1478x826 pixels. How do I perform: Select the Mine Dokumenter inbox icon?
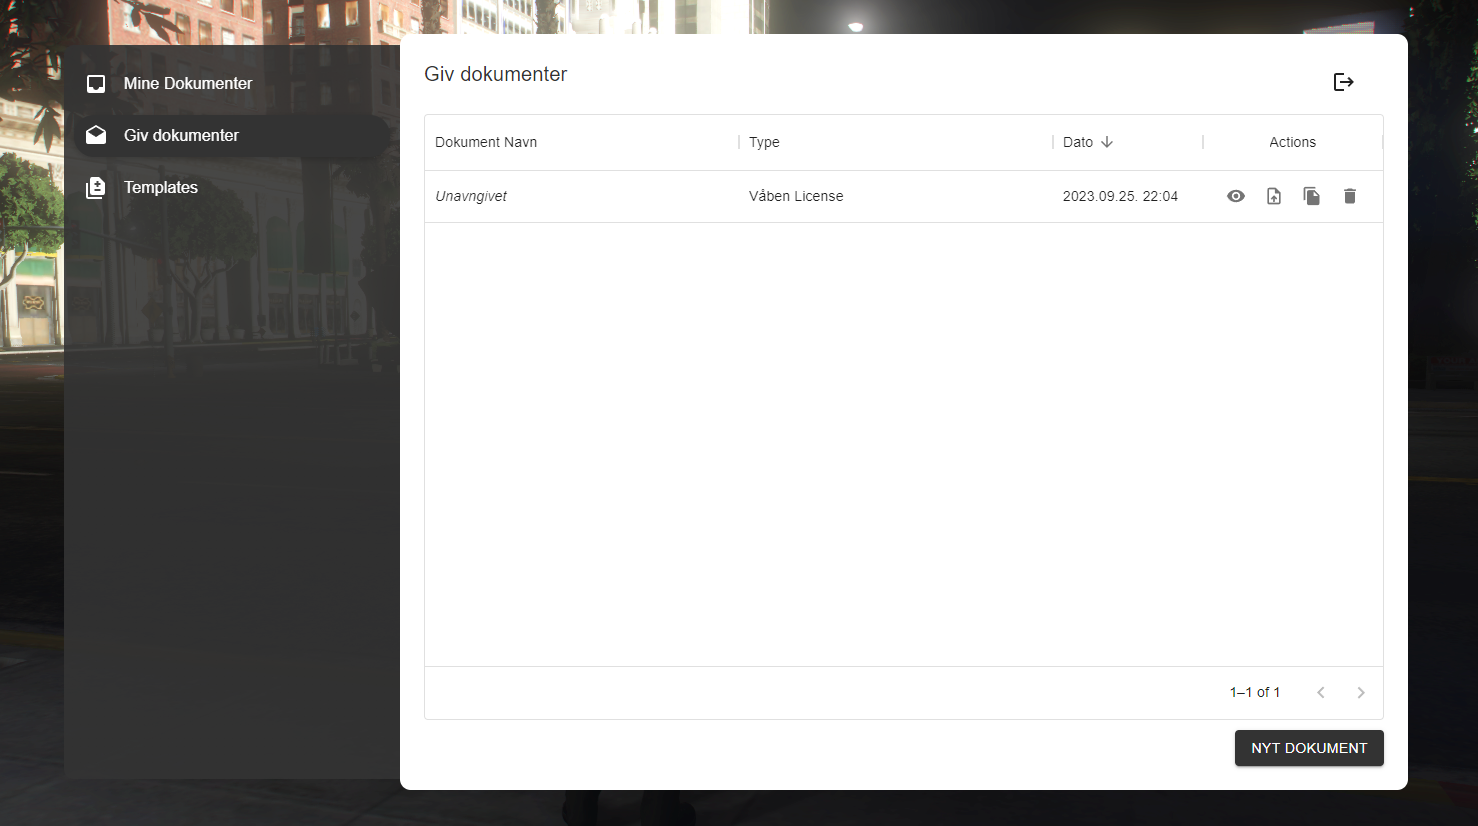(x=95, y=83)
